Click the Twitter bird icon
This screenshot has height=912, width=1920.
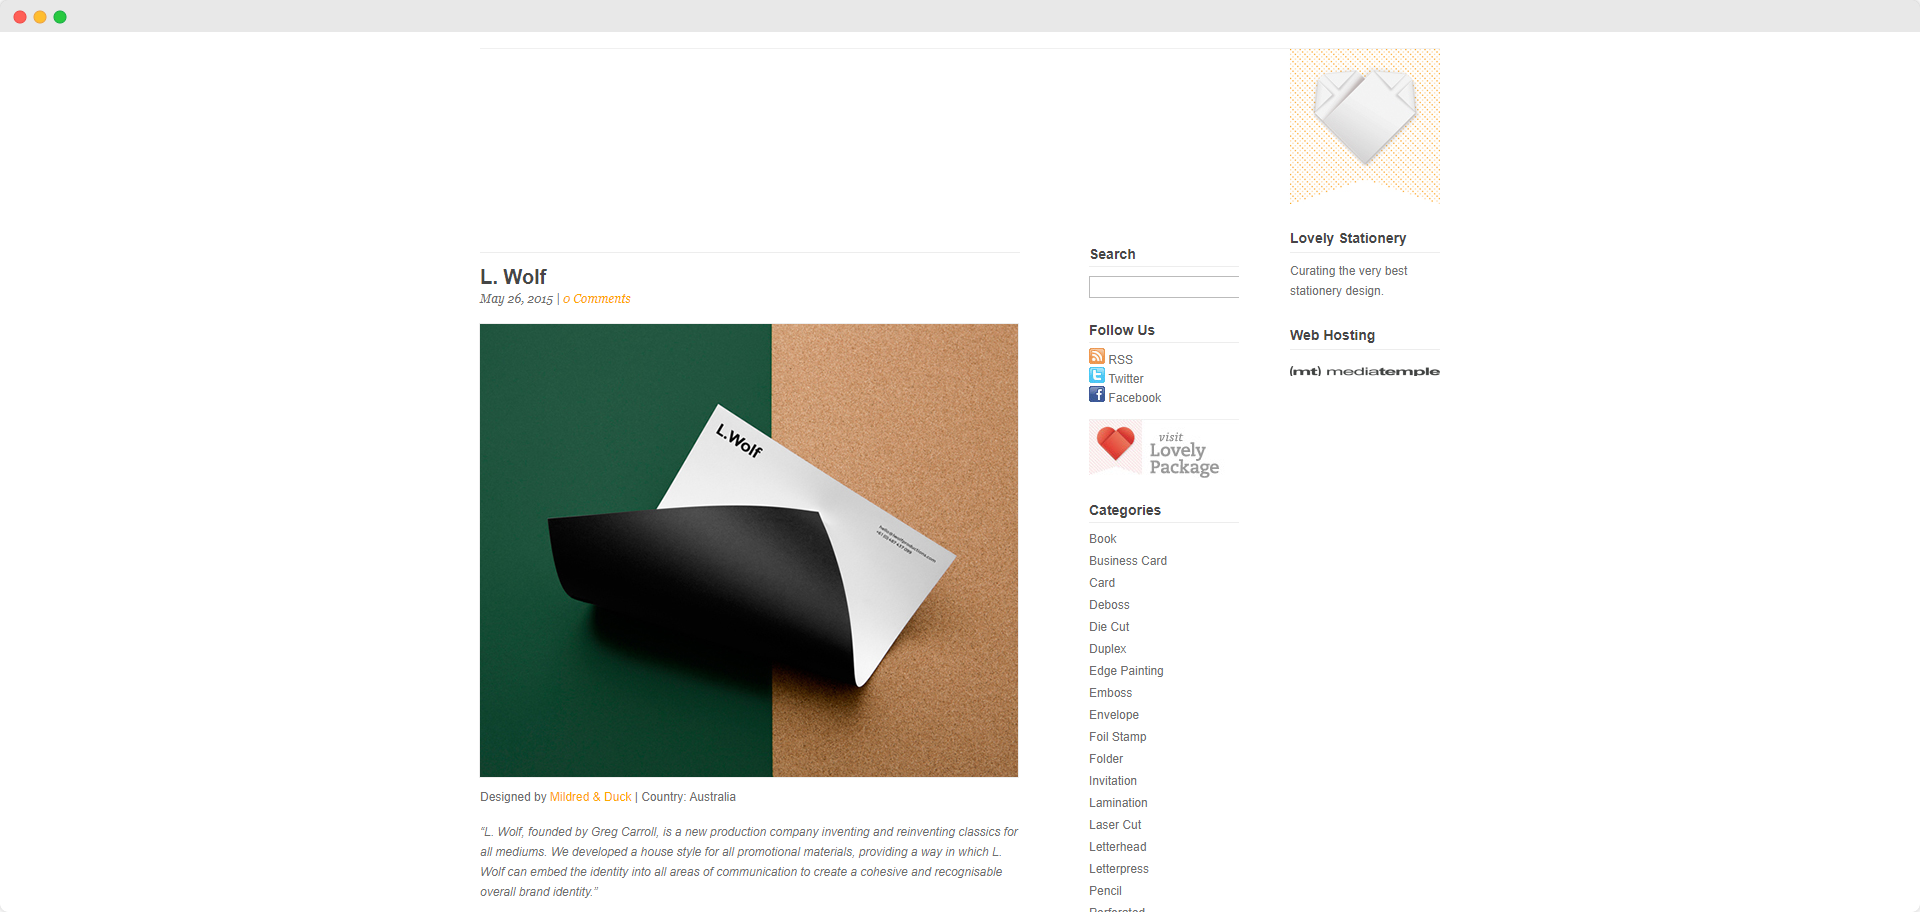click(1097, 375)
